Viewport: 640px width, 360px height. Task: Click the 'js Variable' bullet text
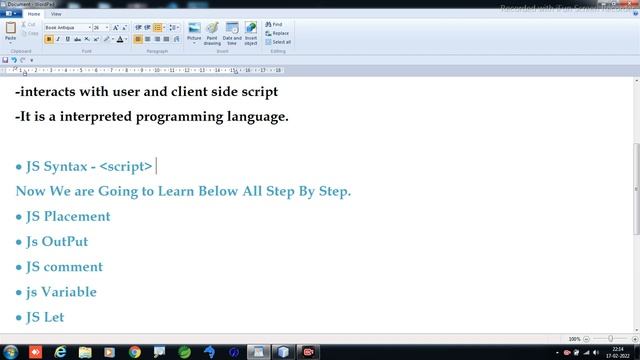coord(61,292)
